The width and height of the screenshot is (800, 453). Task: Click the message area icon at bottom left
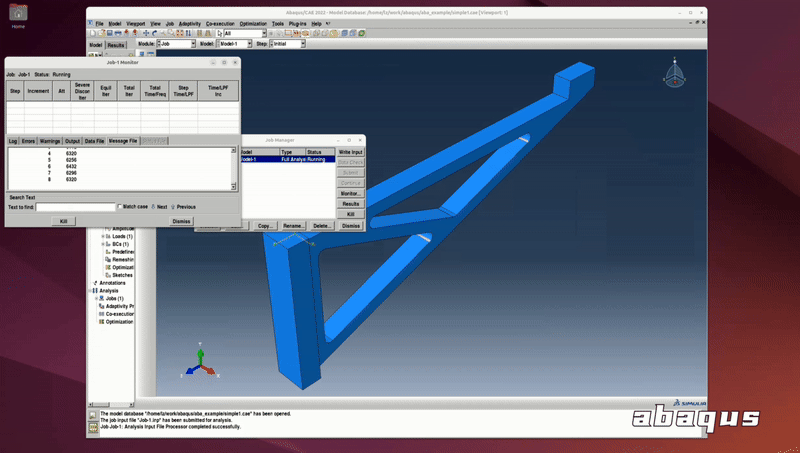(x=93, y=416)
